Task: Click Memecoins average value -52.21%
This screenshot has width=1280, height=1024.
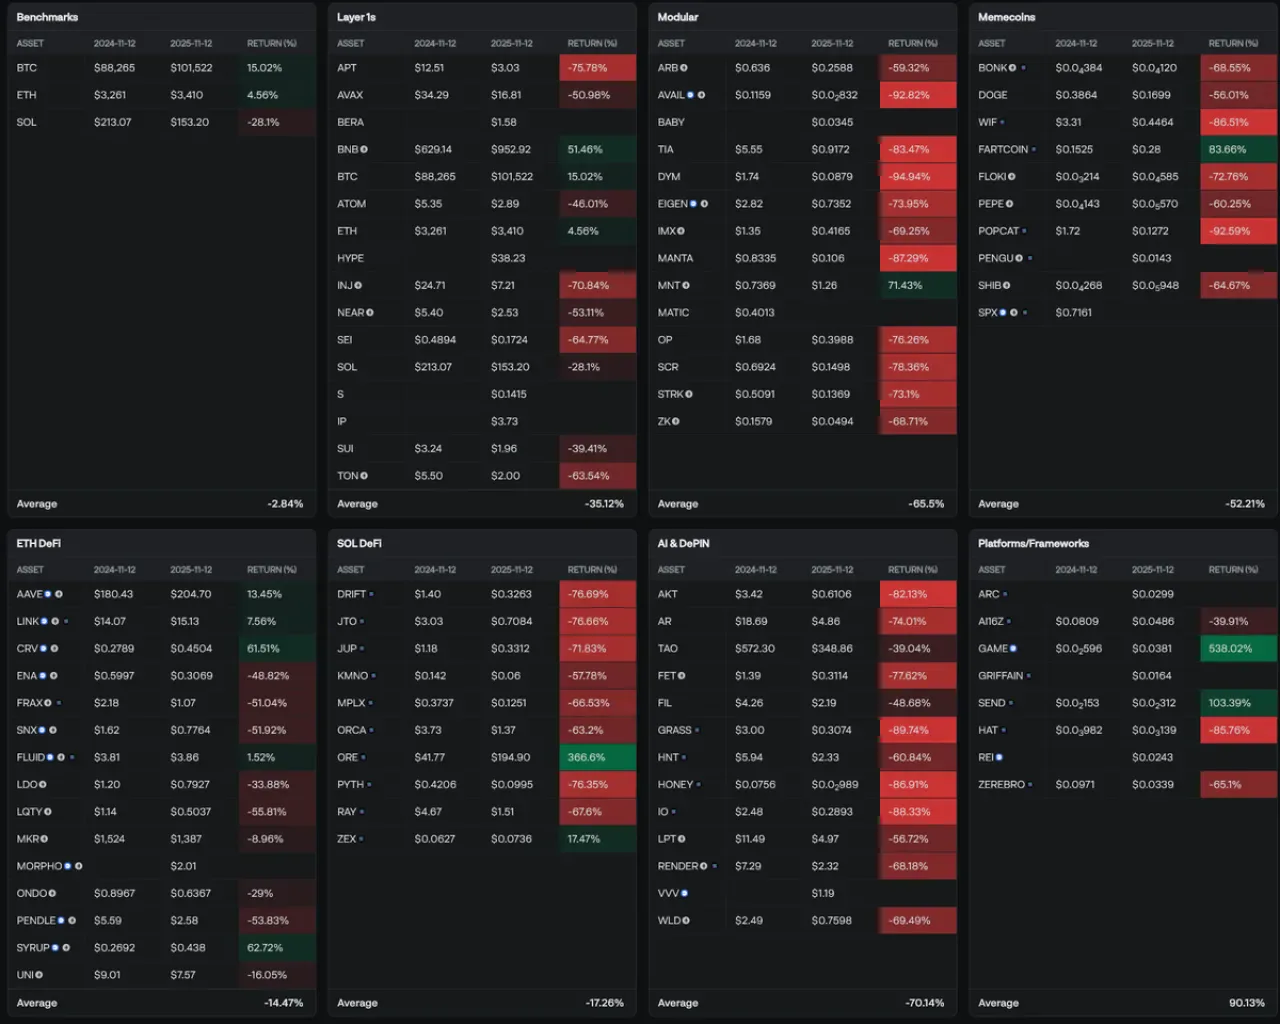Action: pos(1245,504)
